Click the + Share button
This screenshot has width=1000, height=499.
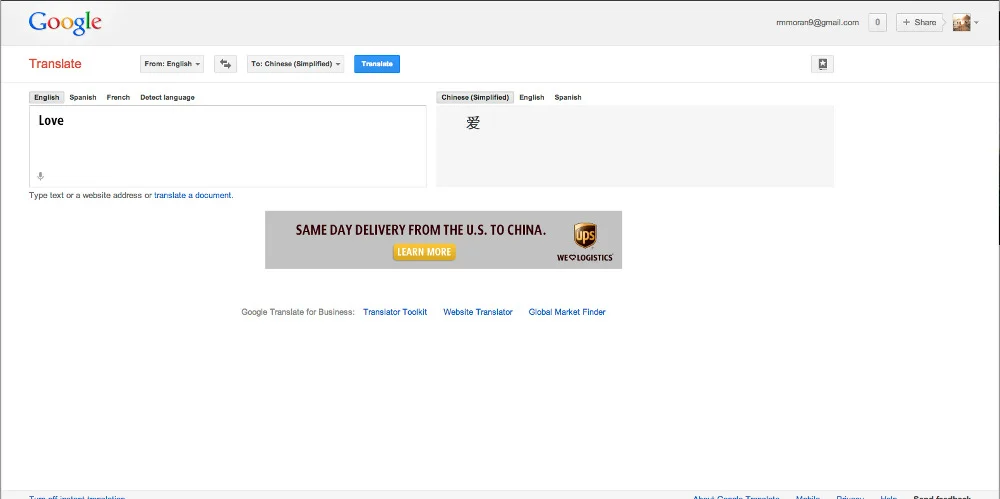920,22
